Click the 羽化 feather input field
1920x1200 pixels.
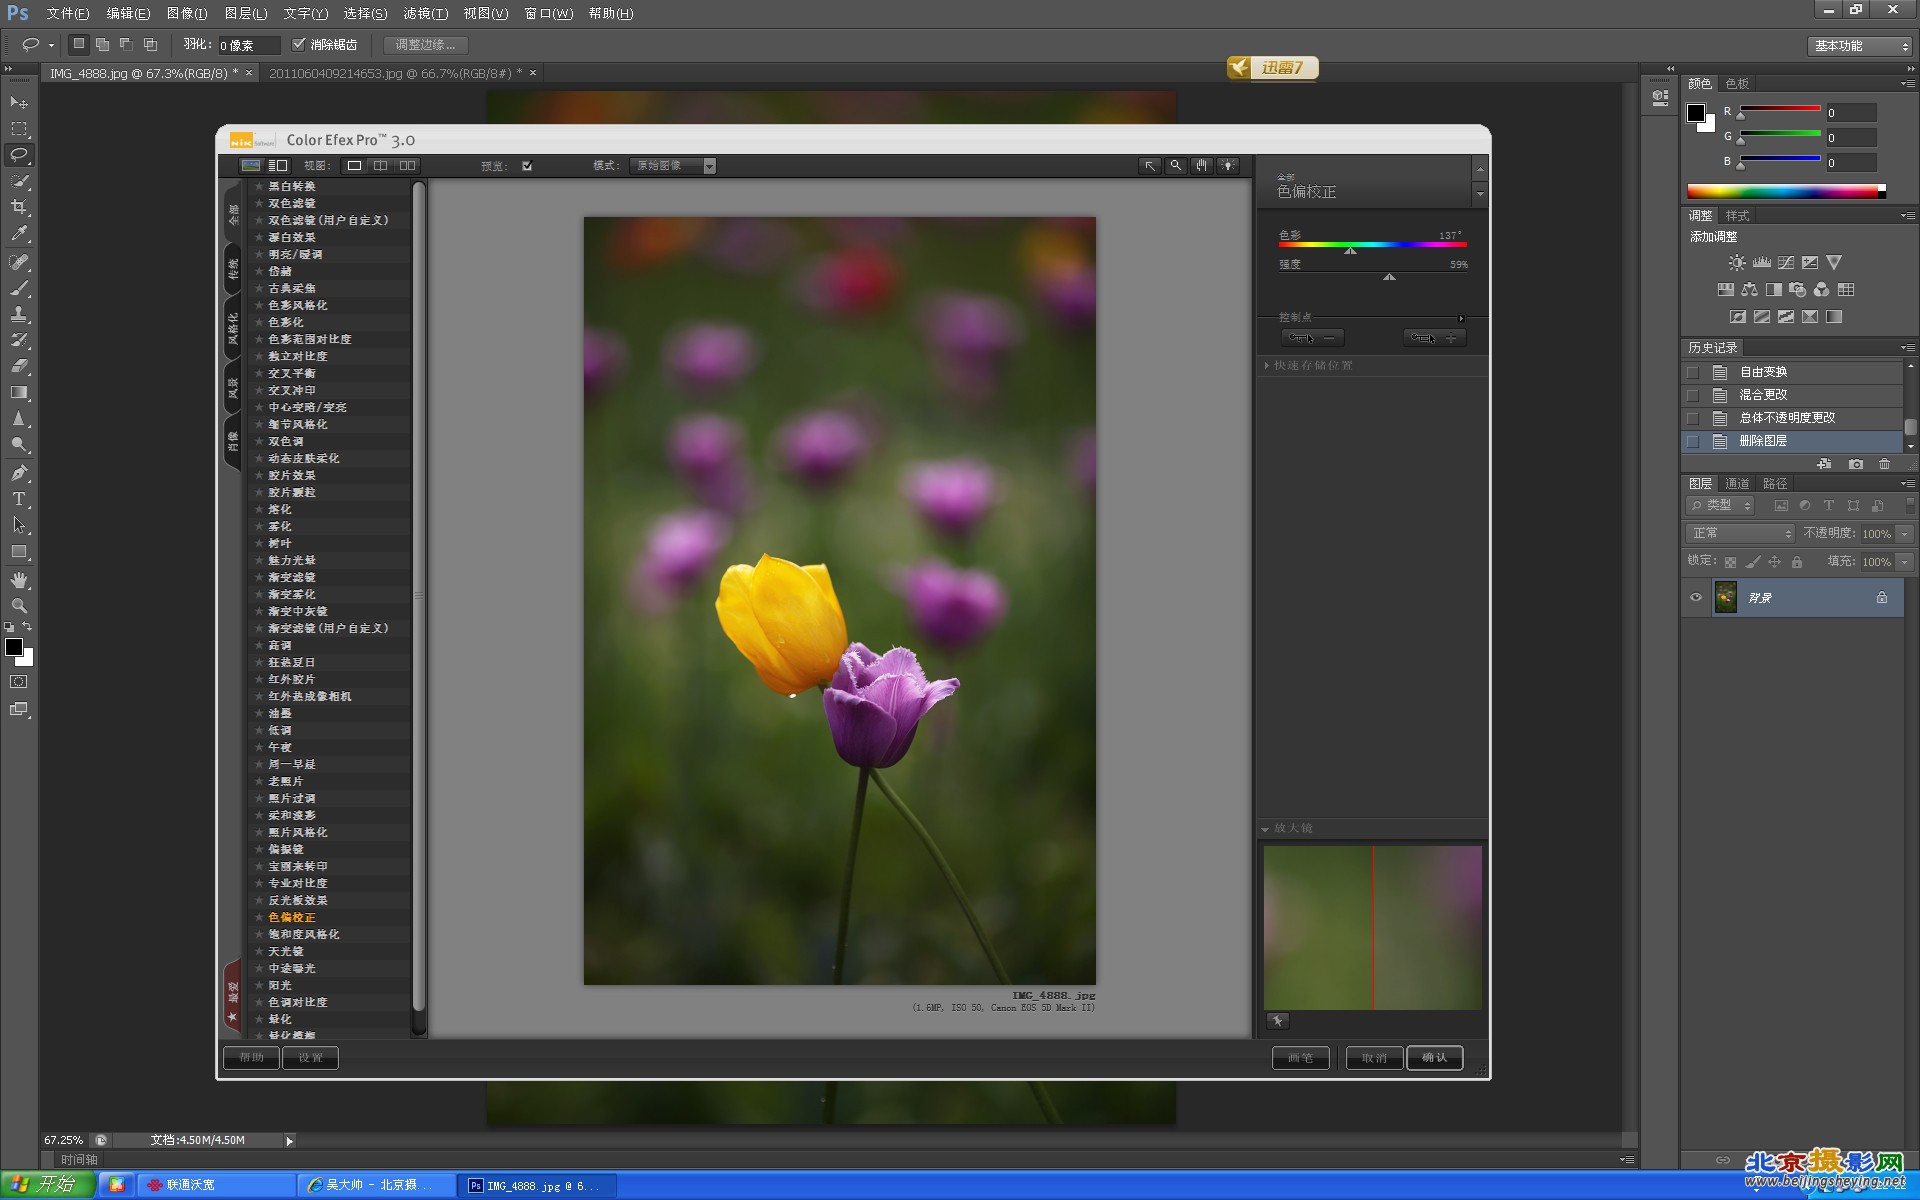tap(249, 45)
